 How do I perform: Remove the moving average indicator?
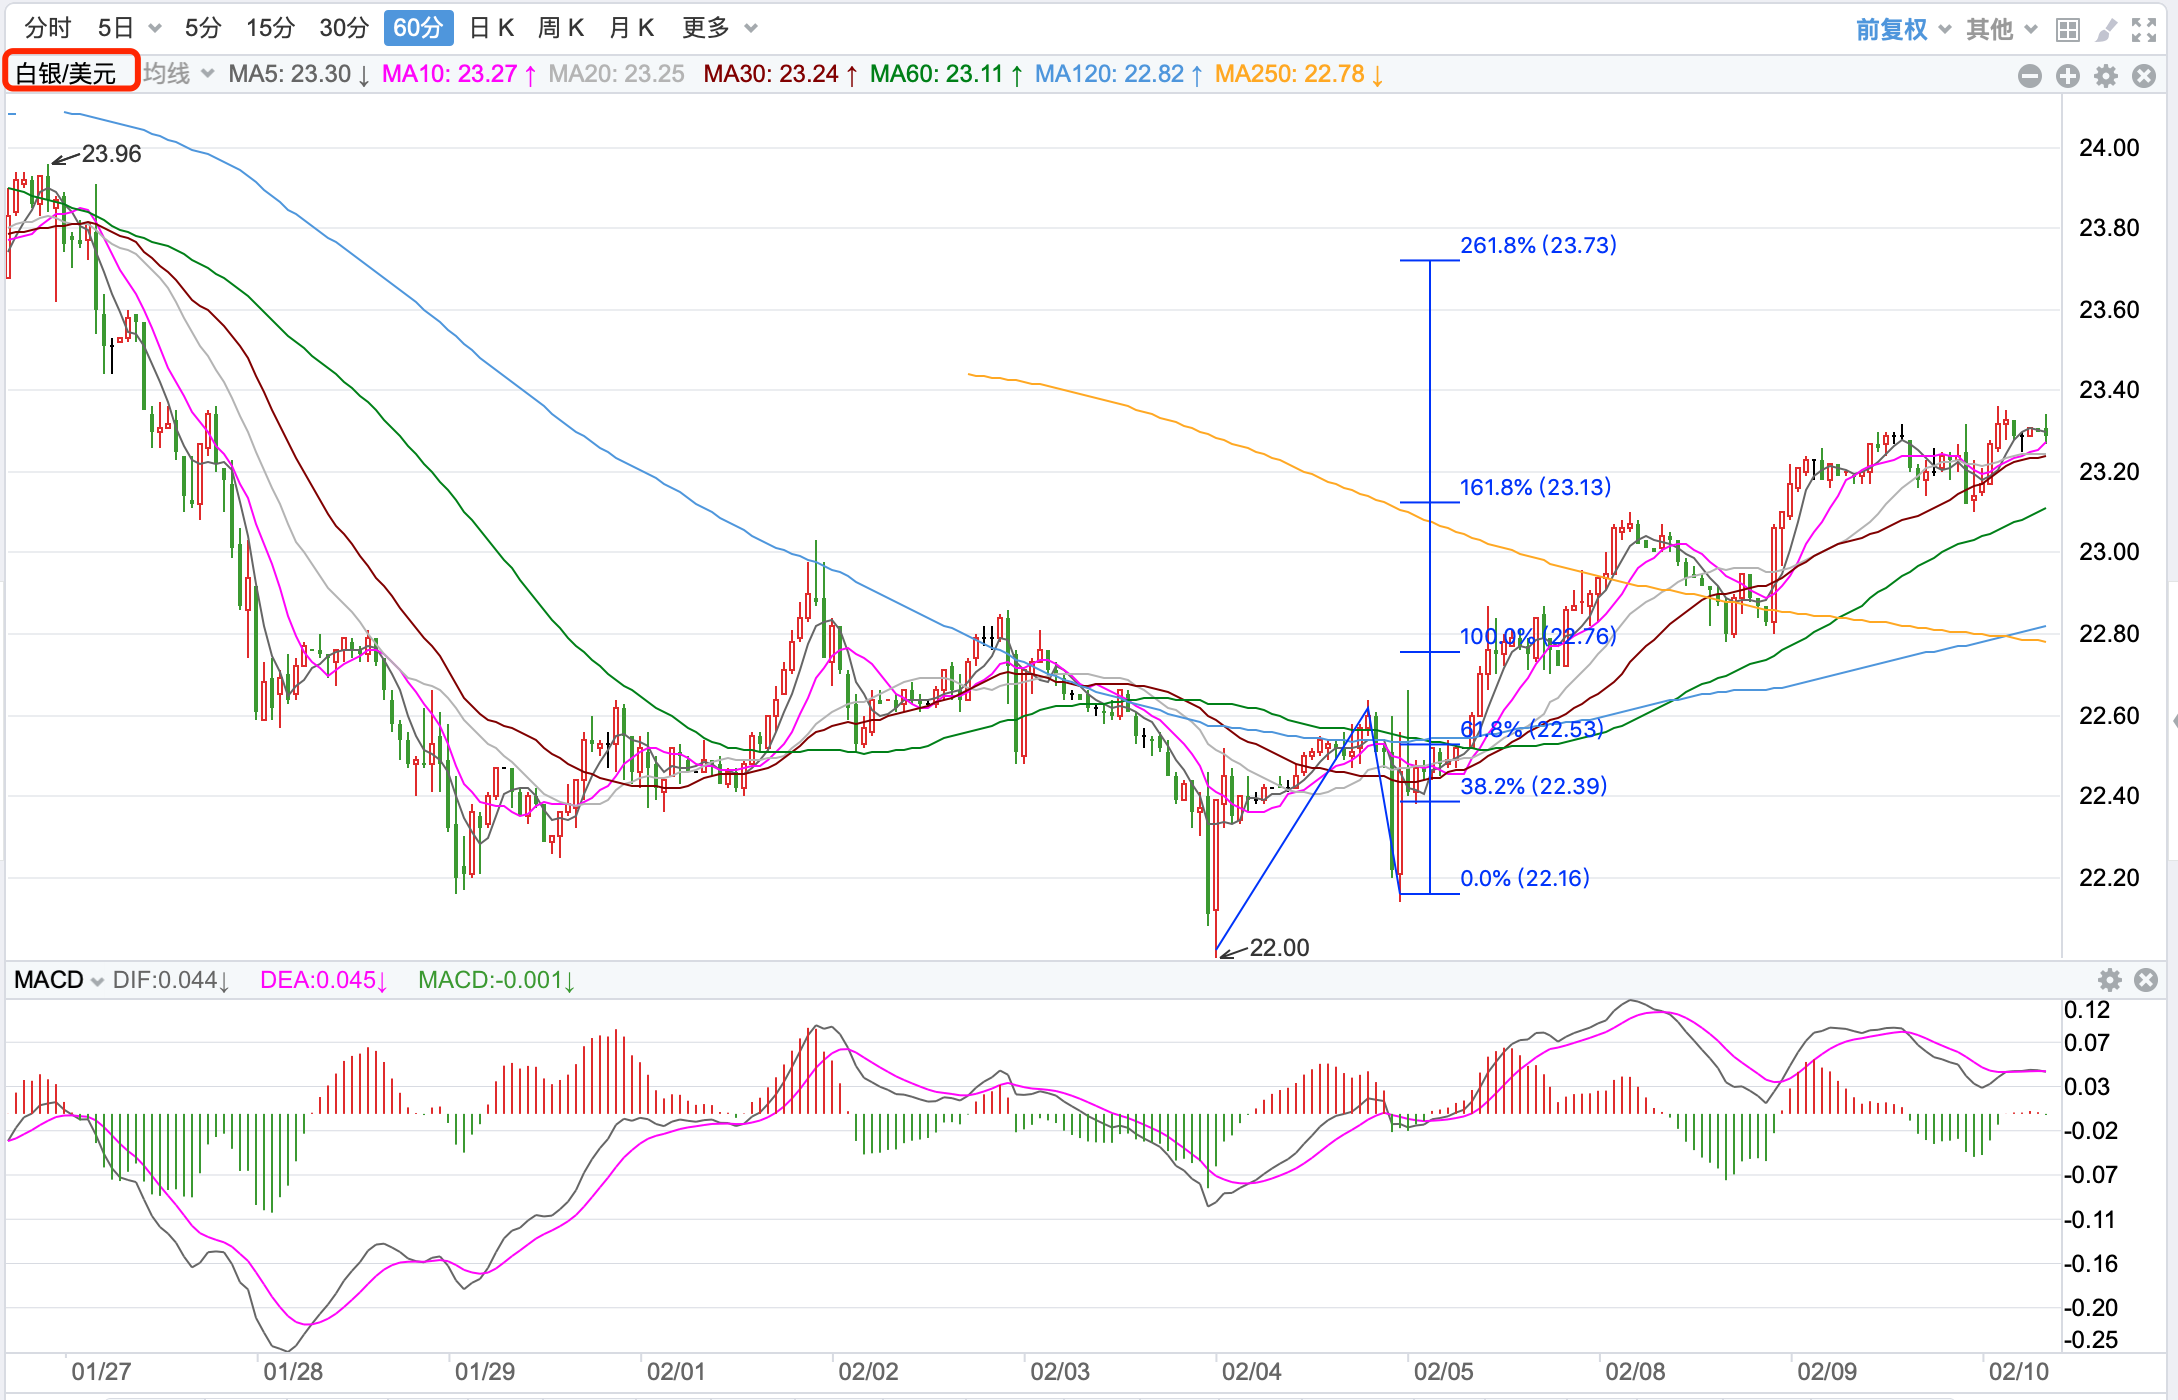pos(2144,76)
